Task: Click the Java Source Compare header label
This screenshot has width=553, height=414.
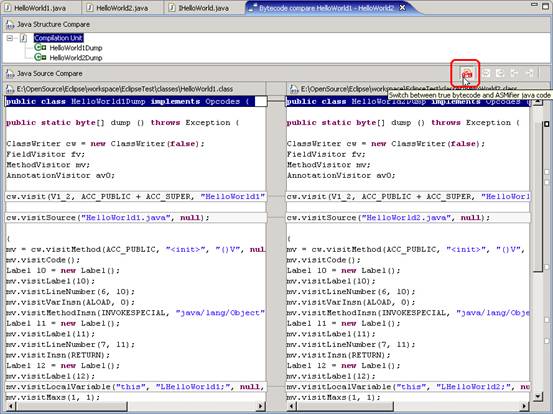Action: [50, 73]
